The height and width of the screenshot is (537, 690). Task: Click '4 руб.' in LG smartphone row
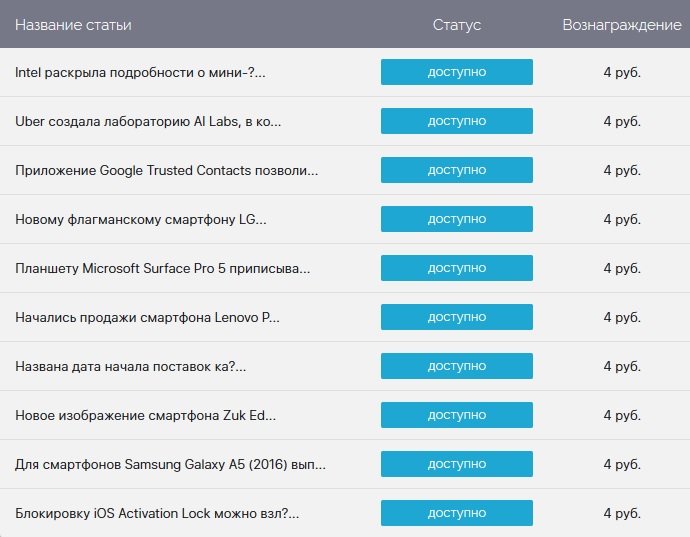[622, 219]
